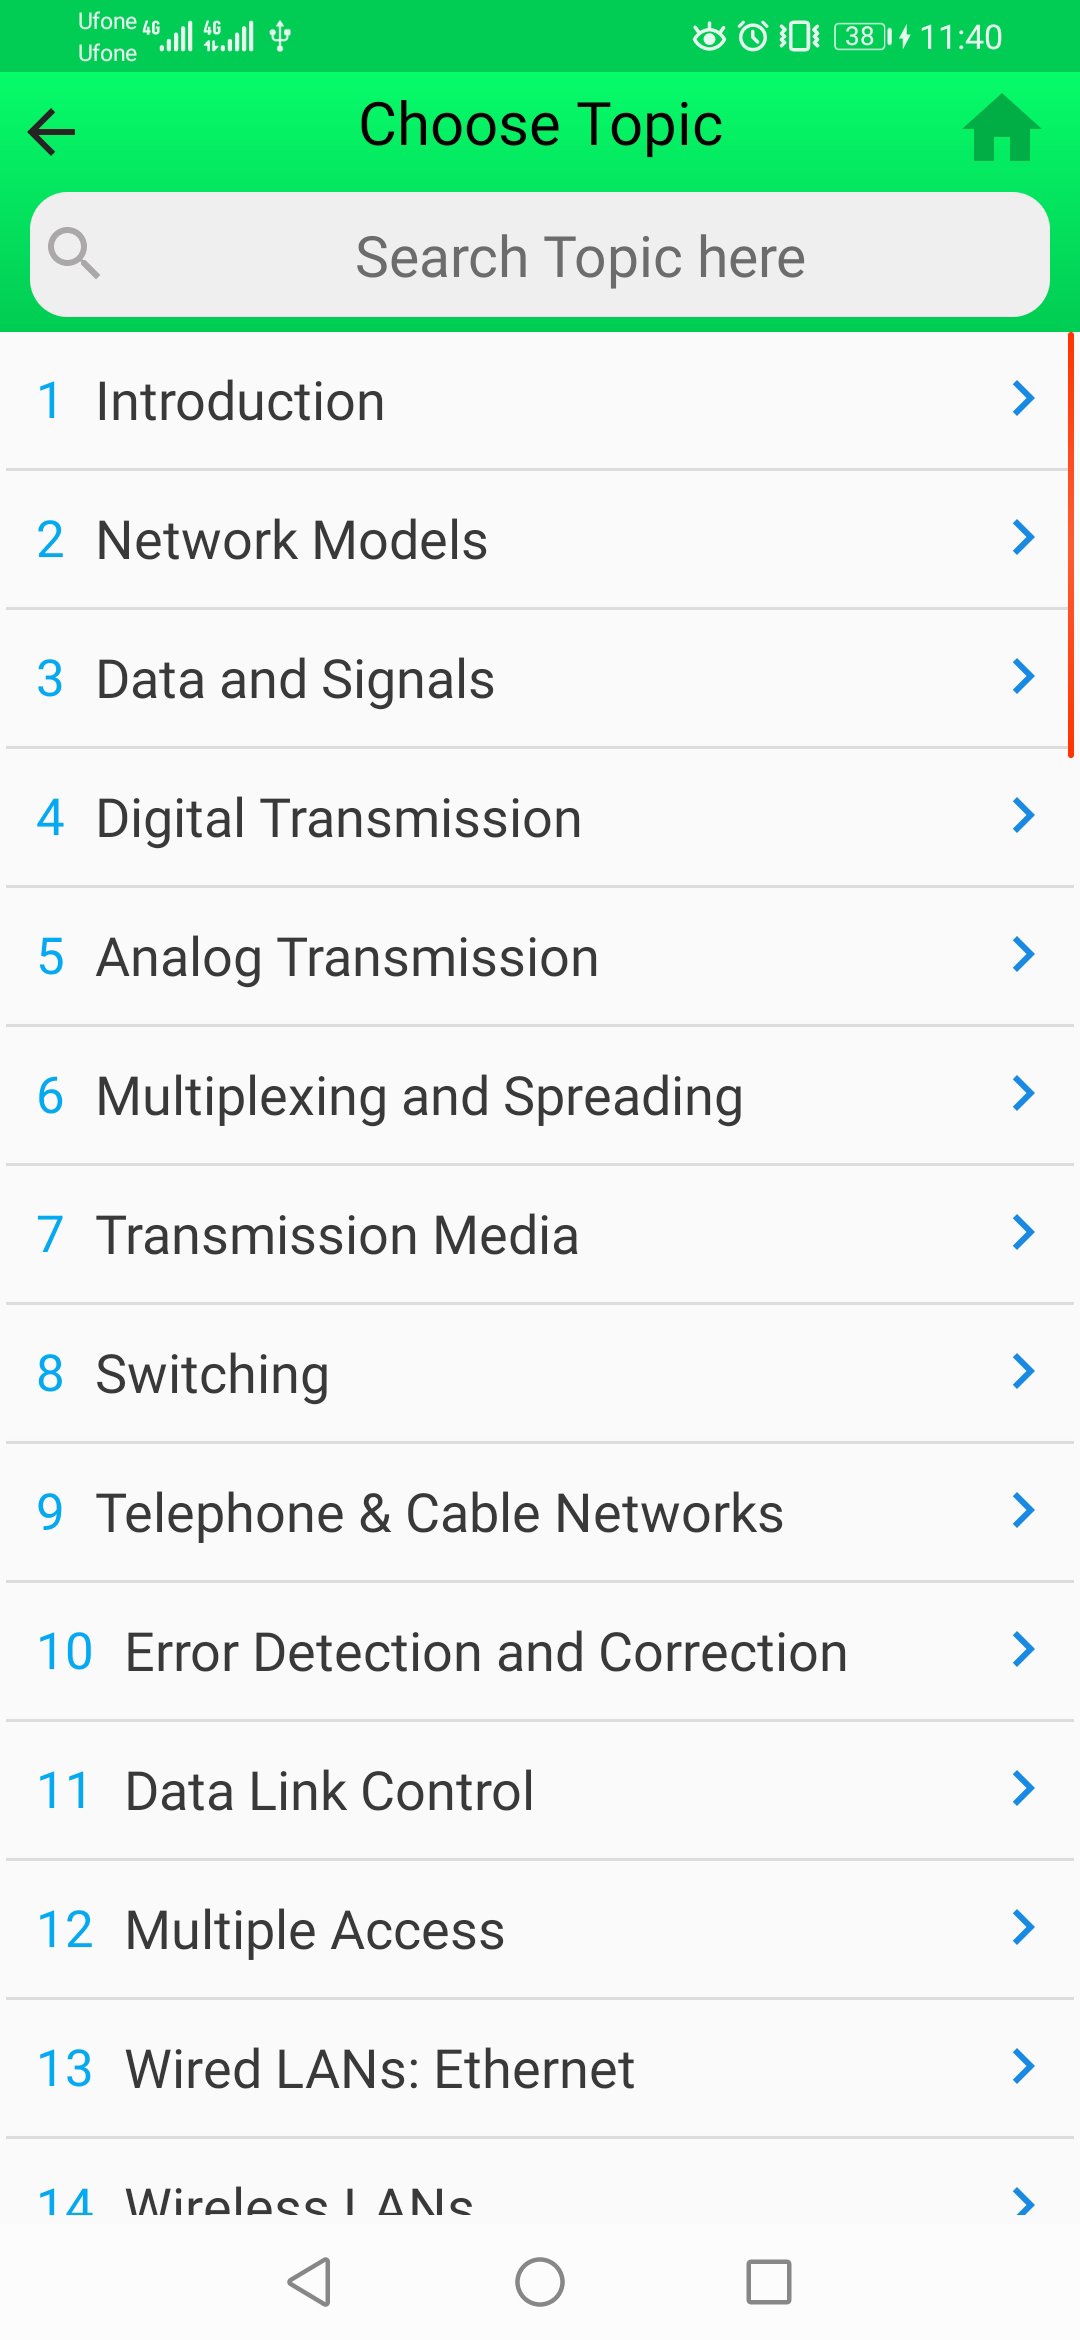1080x2340 pixels.
Task: Select Error Detection and Correction
Action: pyautogui.click(x=540, y=1652)
